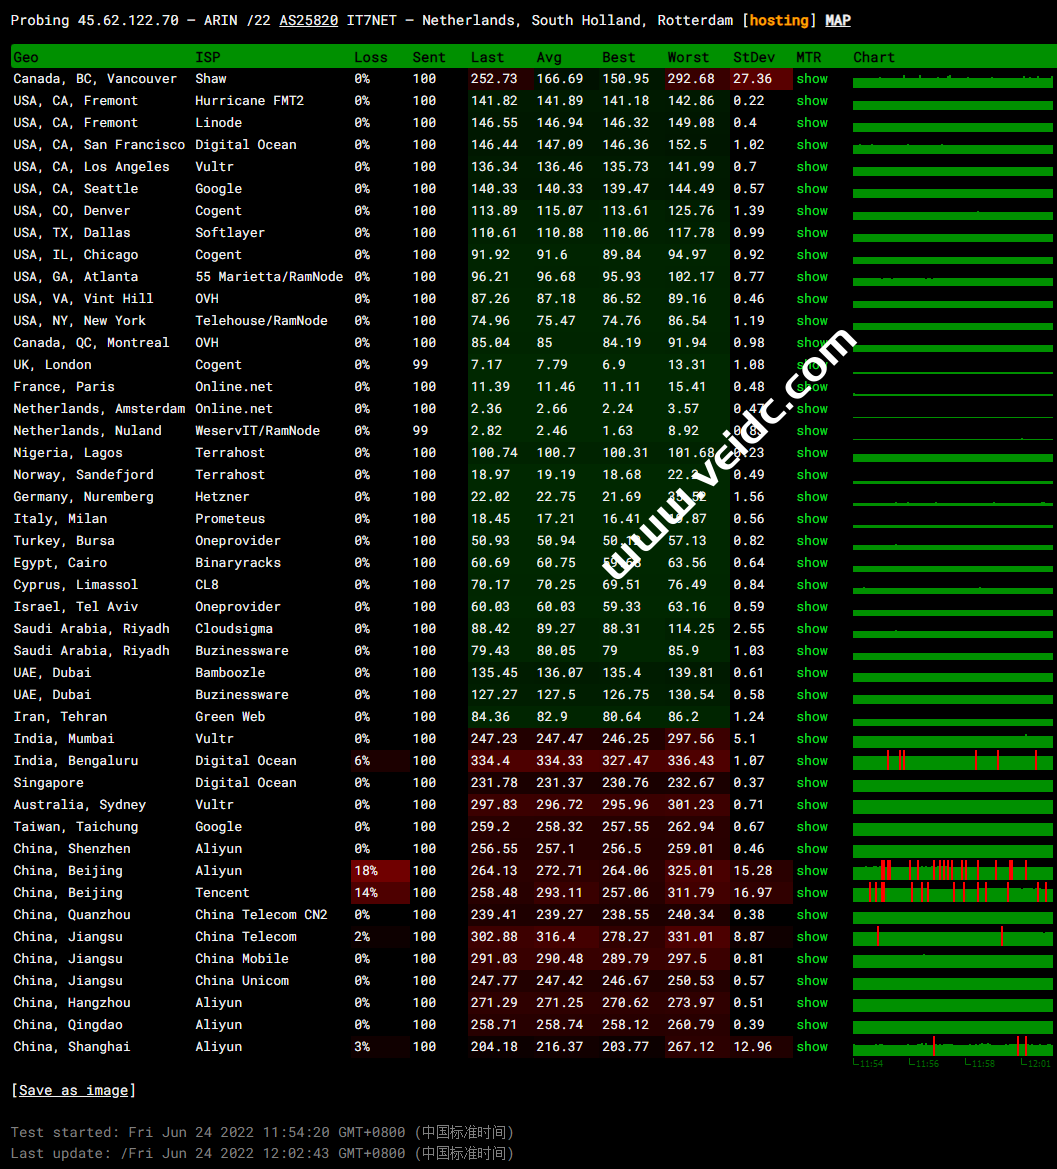Click the Beijing Tencent latency chart
This screenshot has width=1057, height=1169.
click(952, 893)
